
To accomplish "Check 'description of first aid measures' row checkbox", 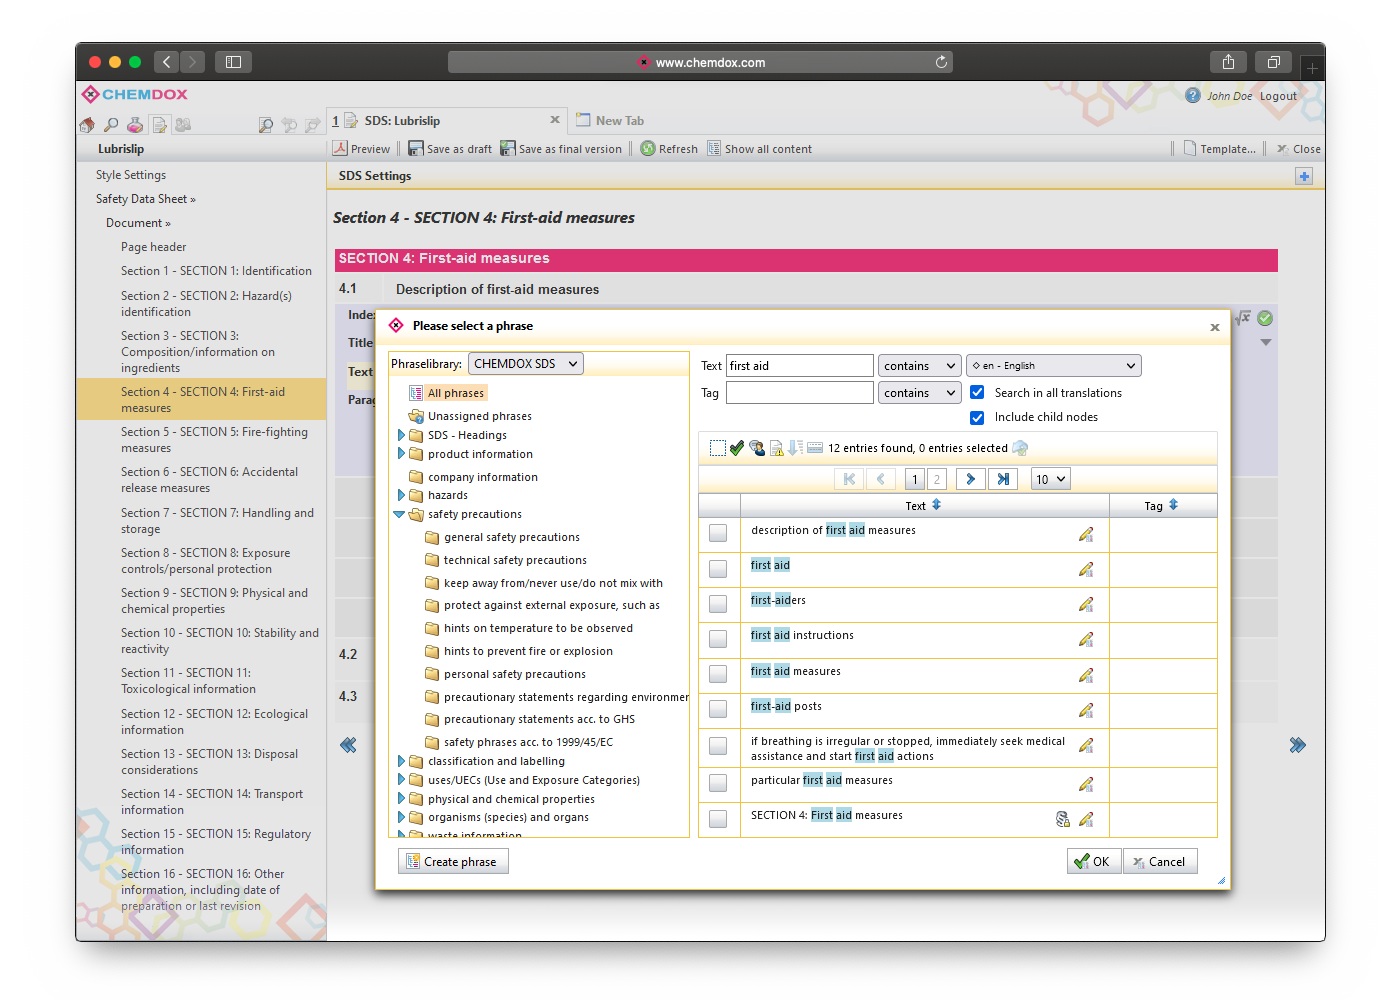I will (x=718, y=533).
